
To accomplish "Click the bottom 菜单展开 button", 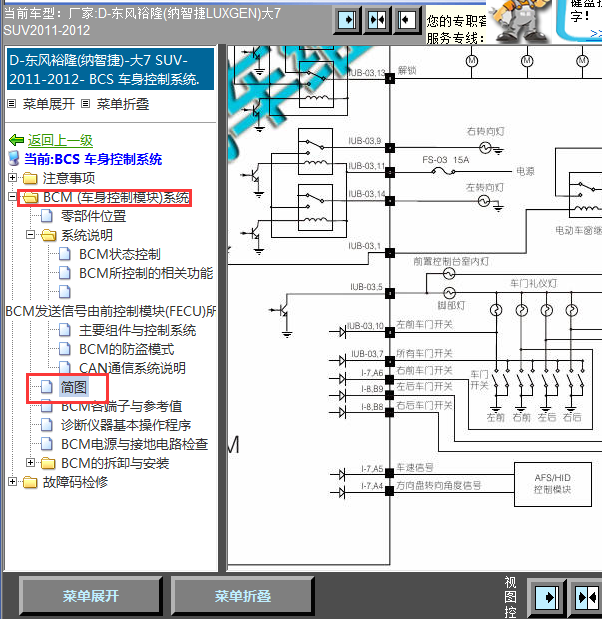I will pos(90,596).
